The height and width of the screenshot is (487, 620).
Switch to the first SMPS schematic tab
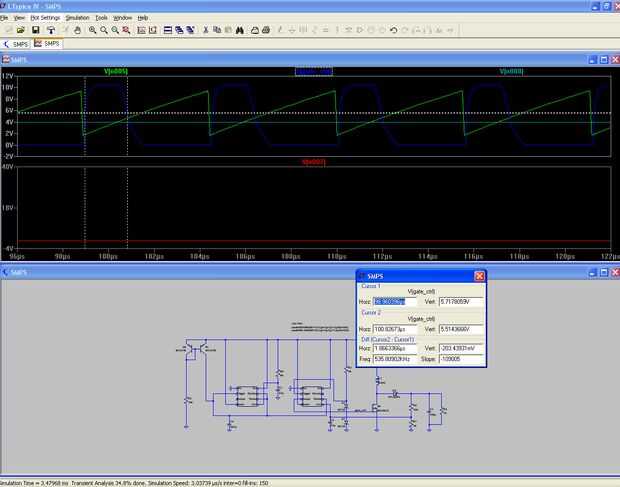click(x=16, y=44)
